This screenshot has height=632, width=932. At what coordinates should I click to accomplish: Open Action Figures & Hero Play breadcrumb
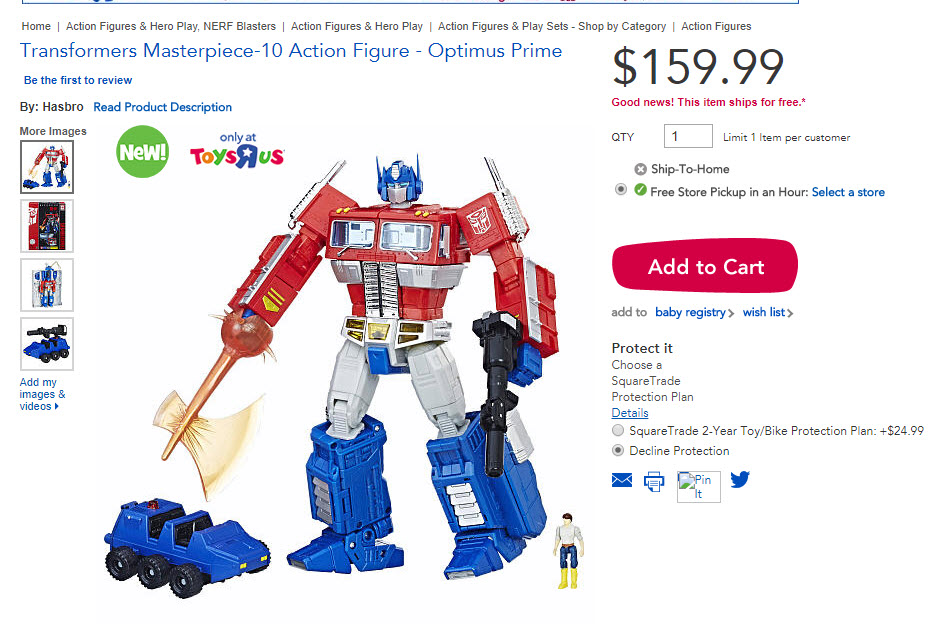click(357, 26)
